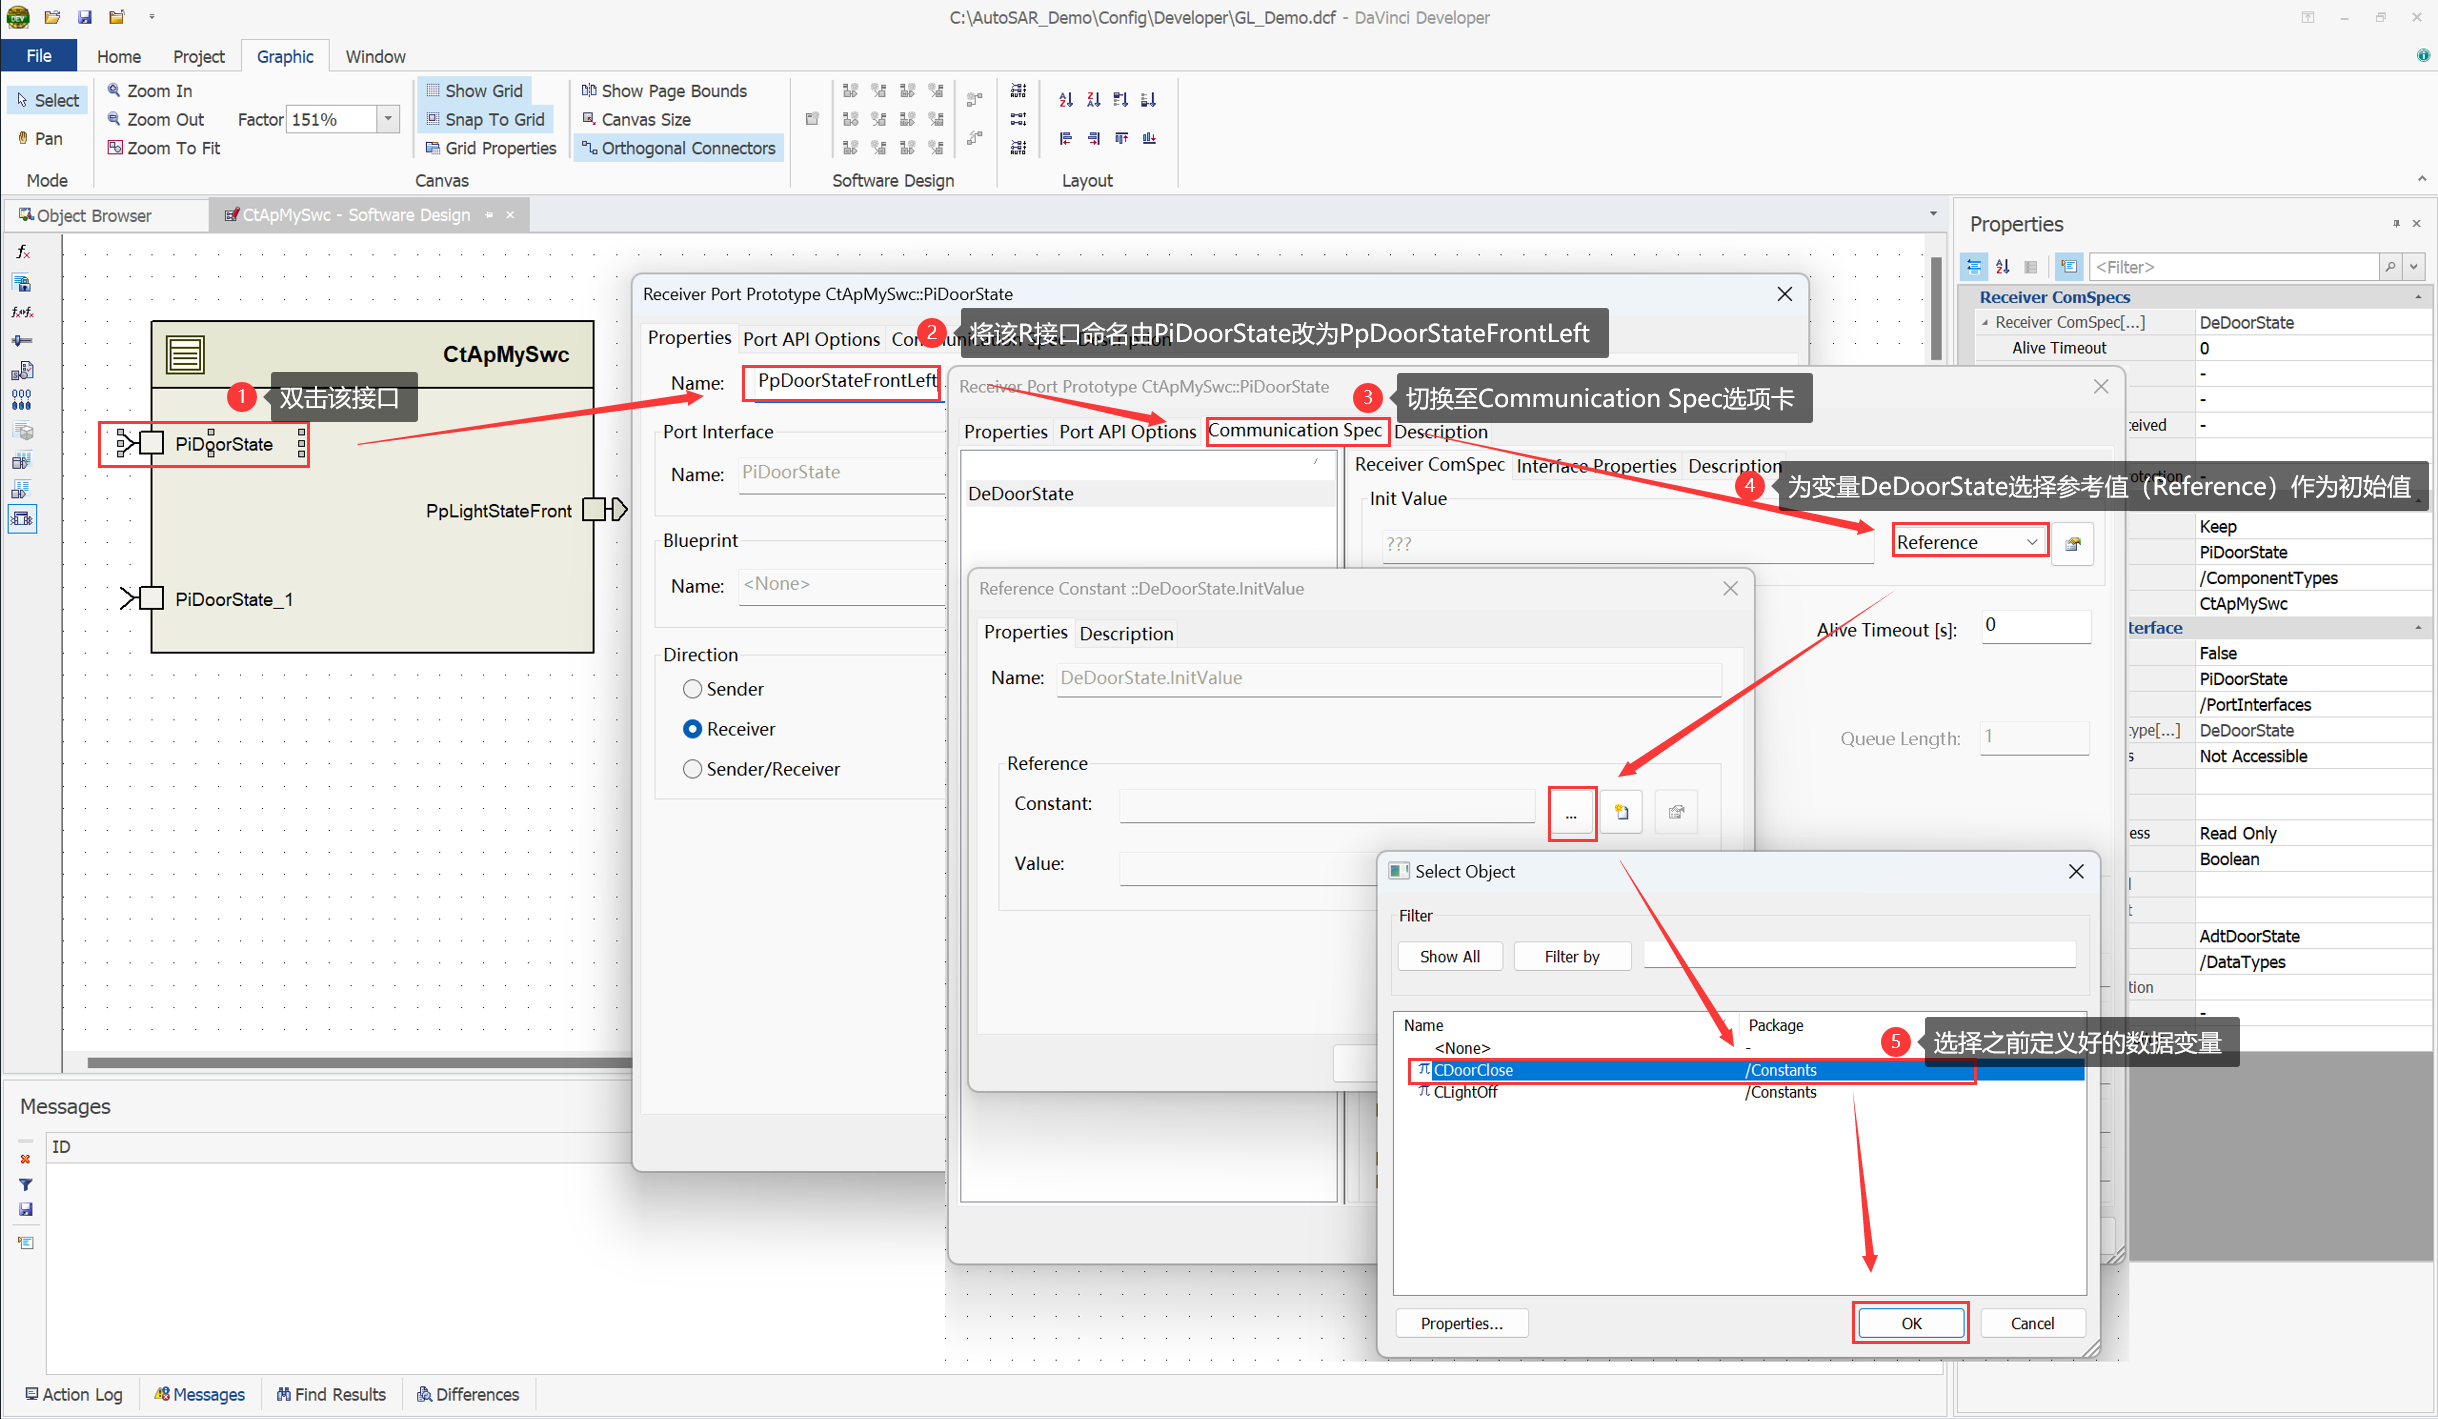Click OK in Select Object dialog
This screenshot has width=2438, height=1419.
[1910, 1322]
